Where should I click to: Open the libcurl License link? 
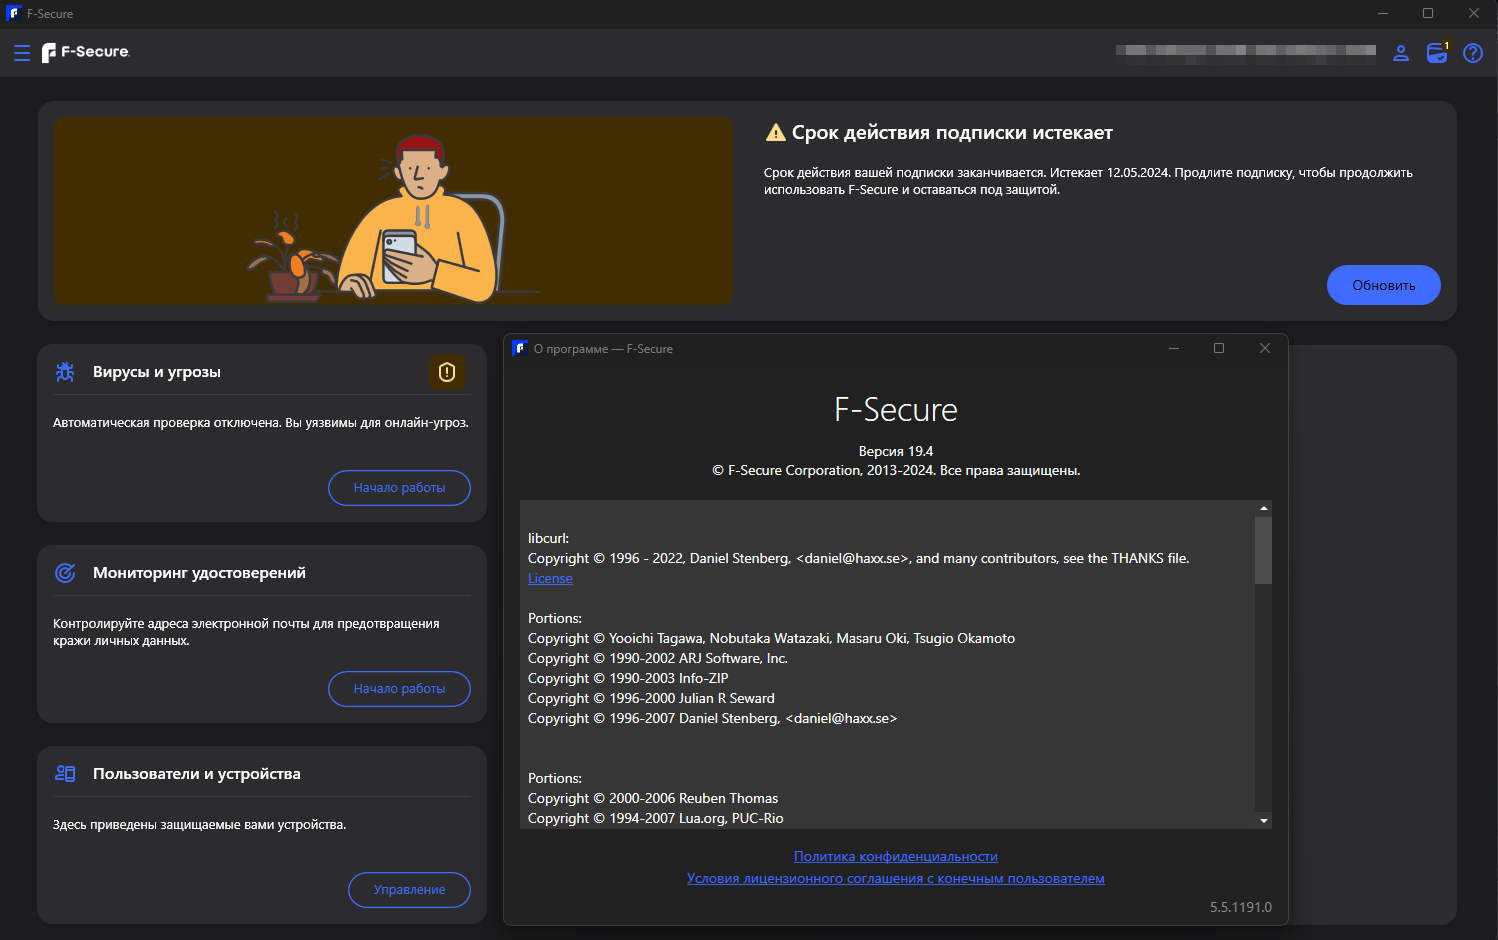(x=550, y=579)
